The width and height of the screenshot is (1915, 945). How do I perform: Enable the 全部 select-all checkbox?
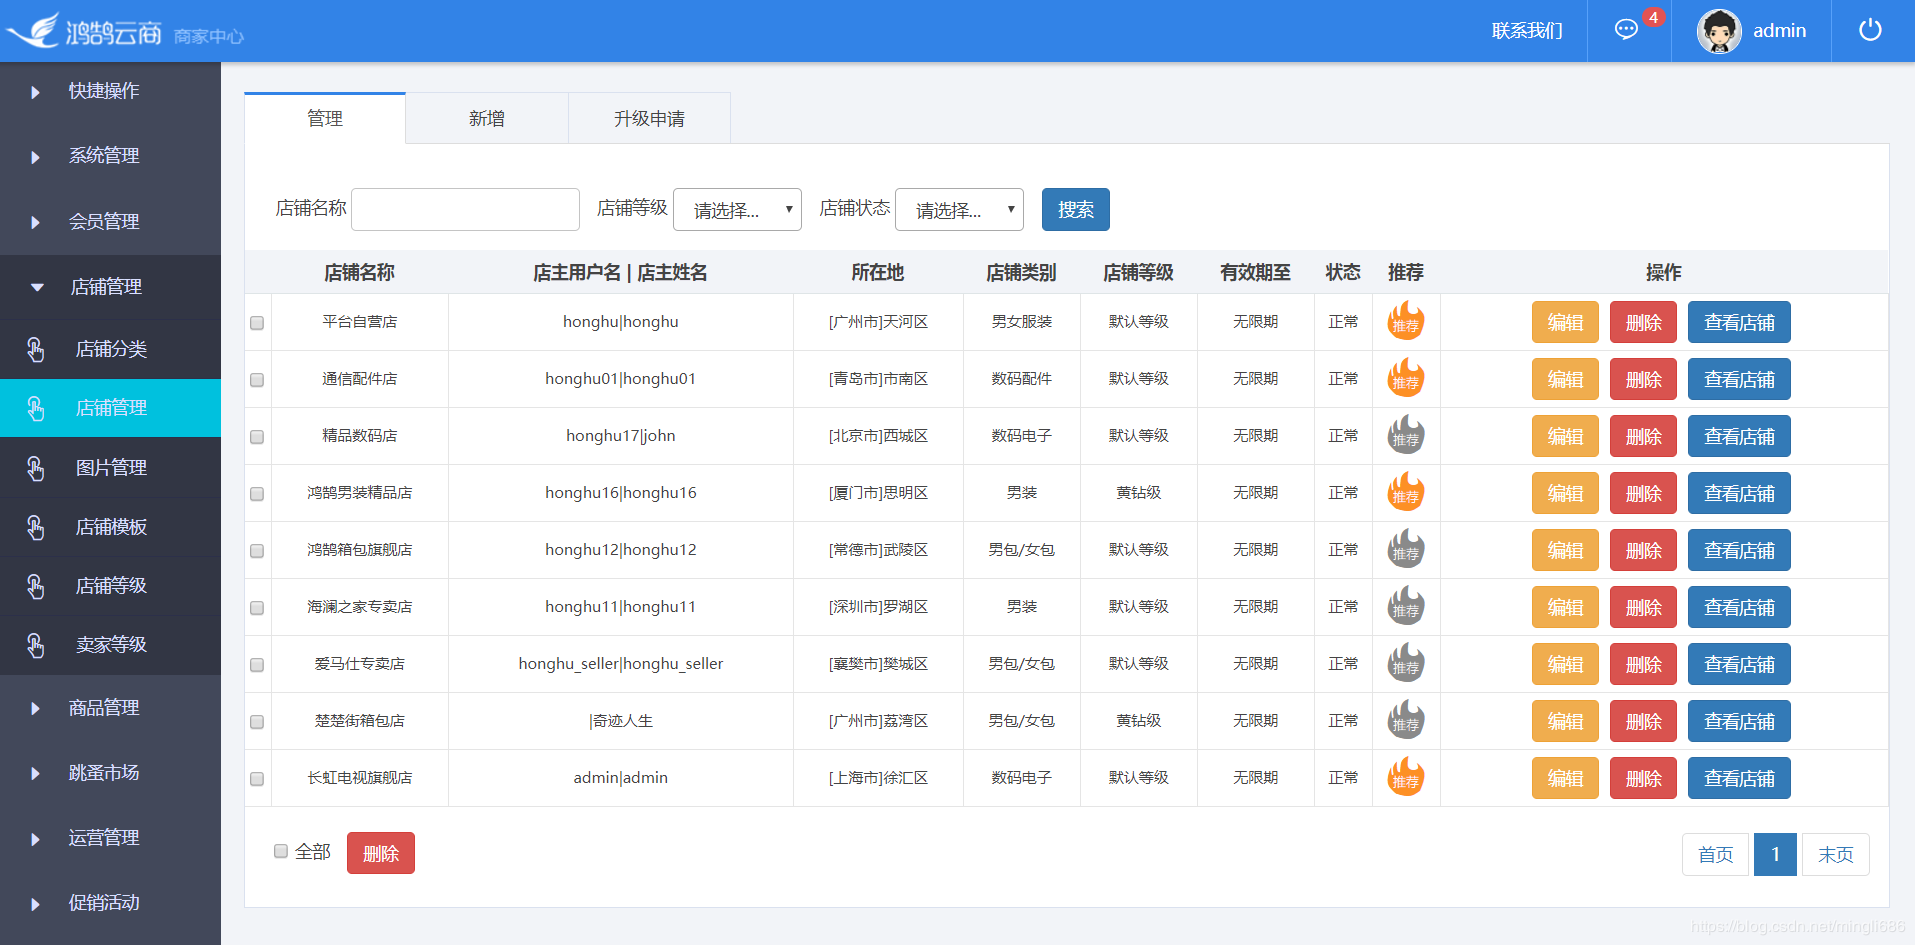click(281, 851)
